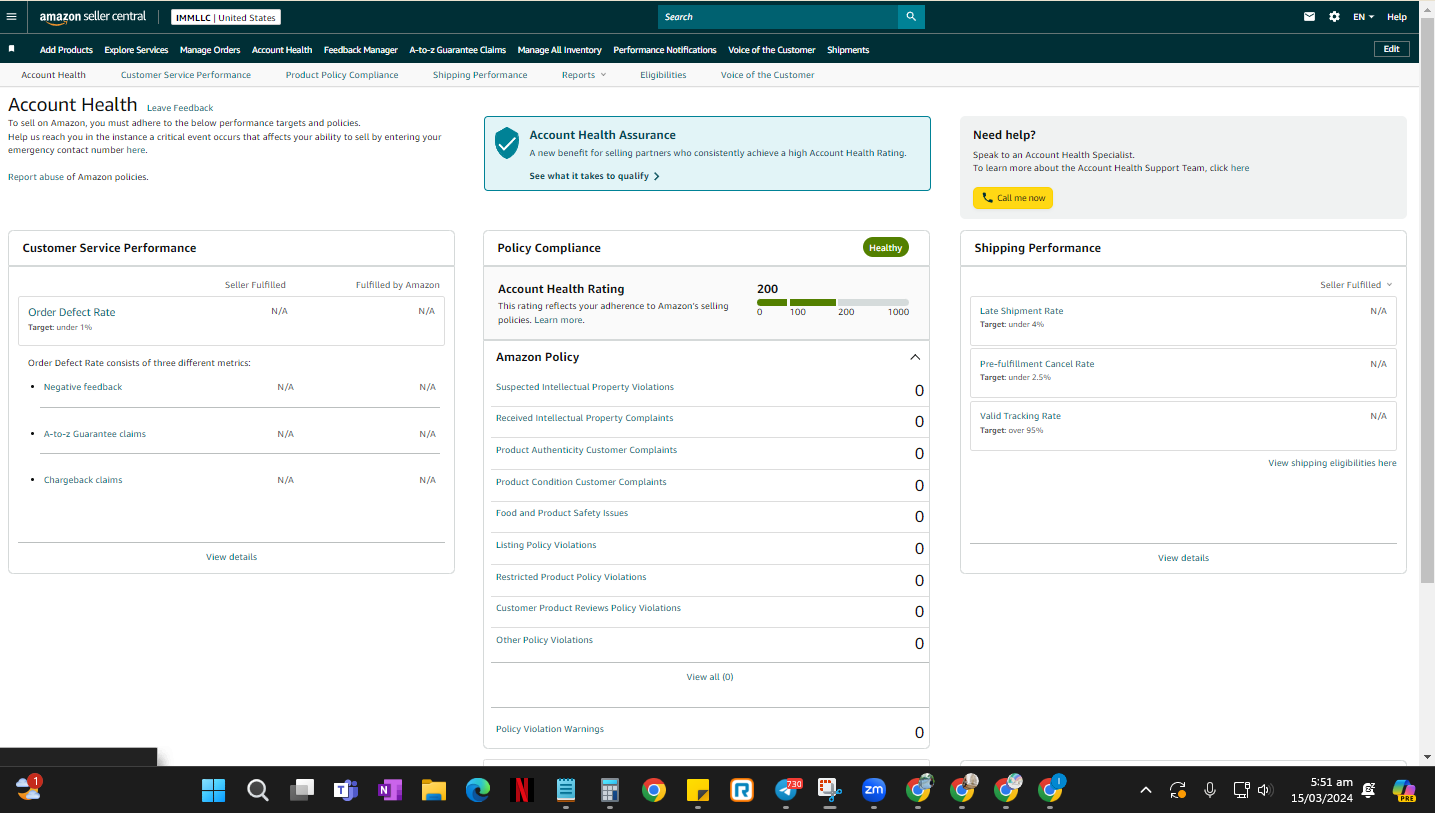
Task: Open A-to-z Guarantee claims metric link
Action: click(95, 434)
